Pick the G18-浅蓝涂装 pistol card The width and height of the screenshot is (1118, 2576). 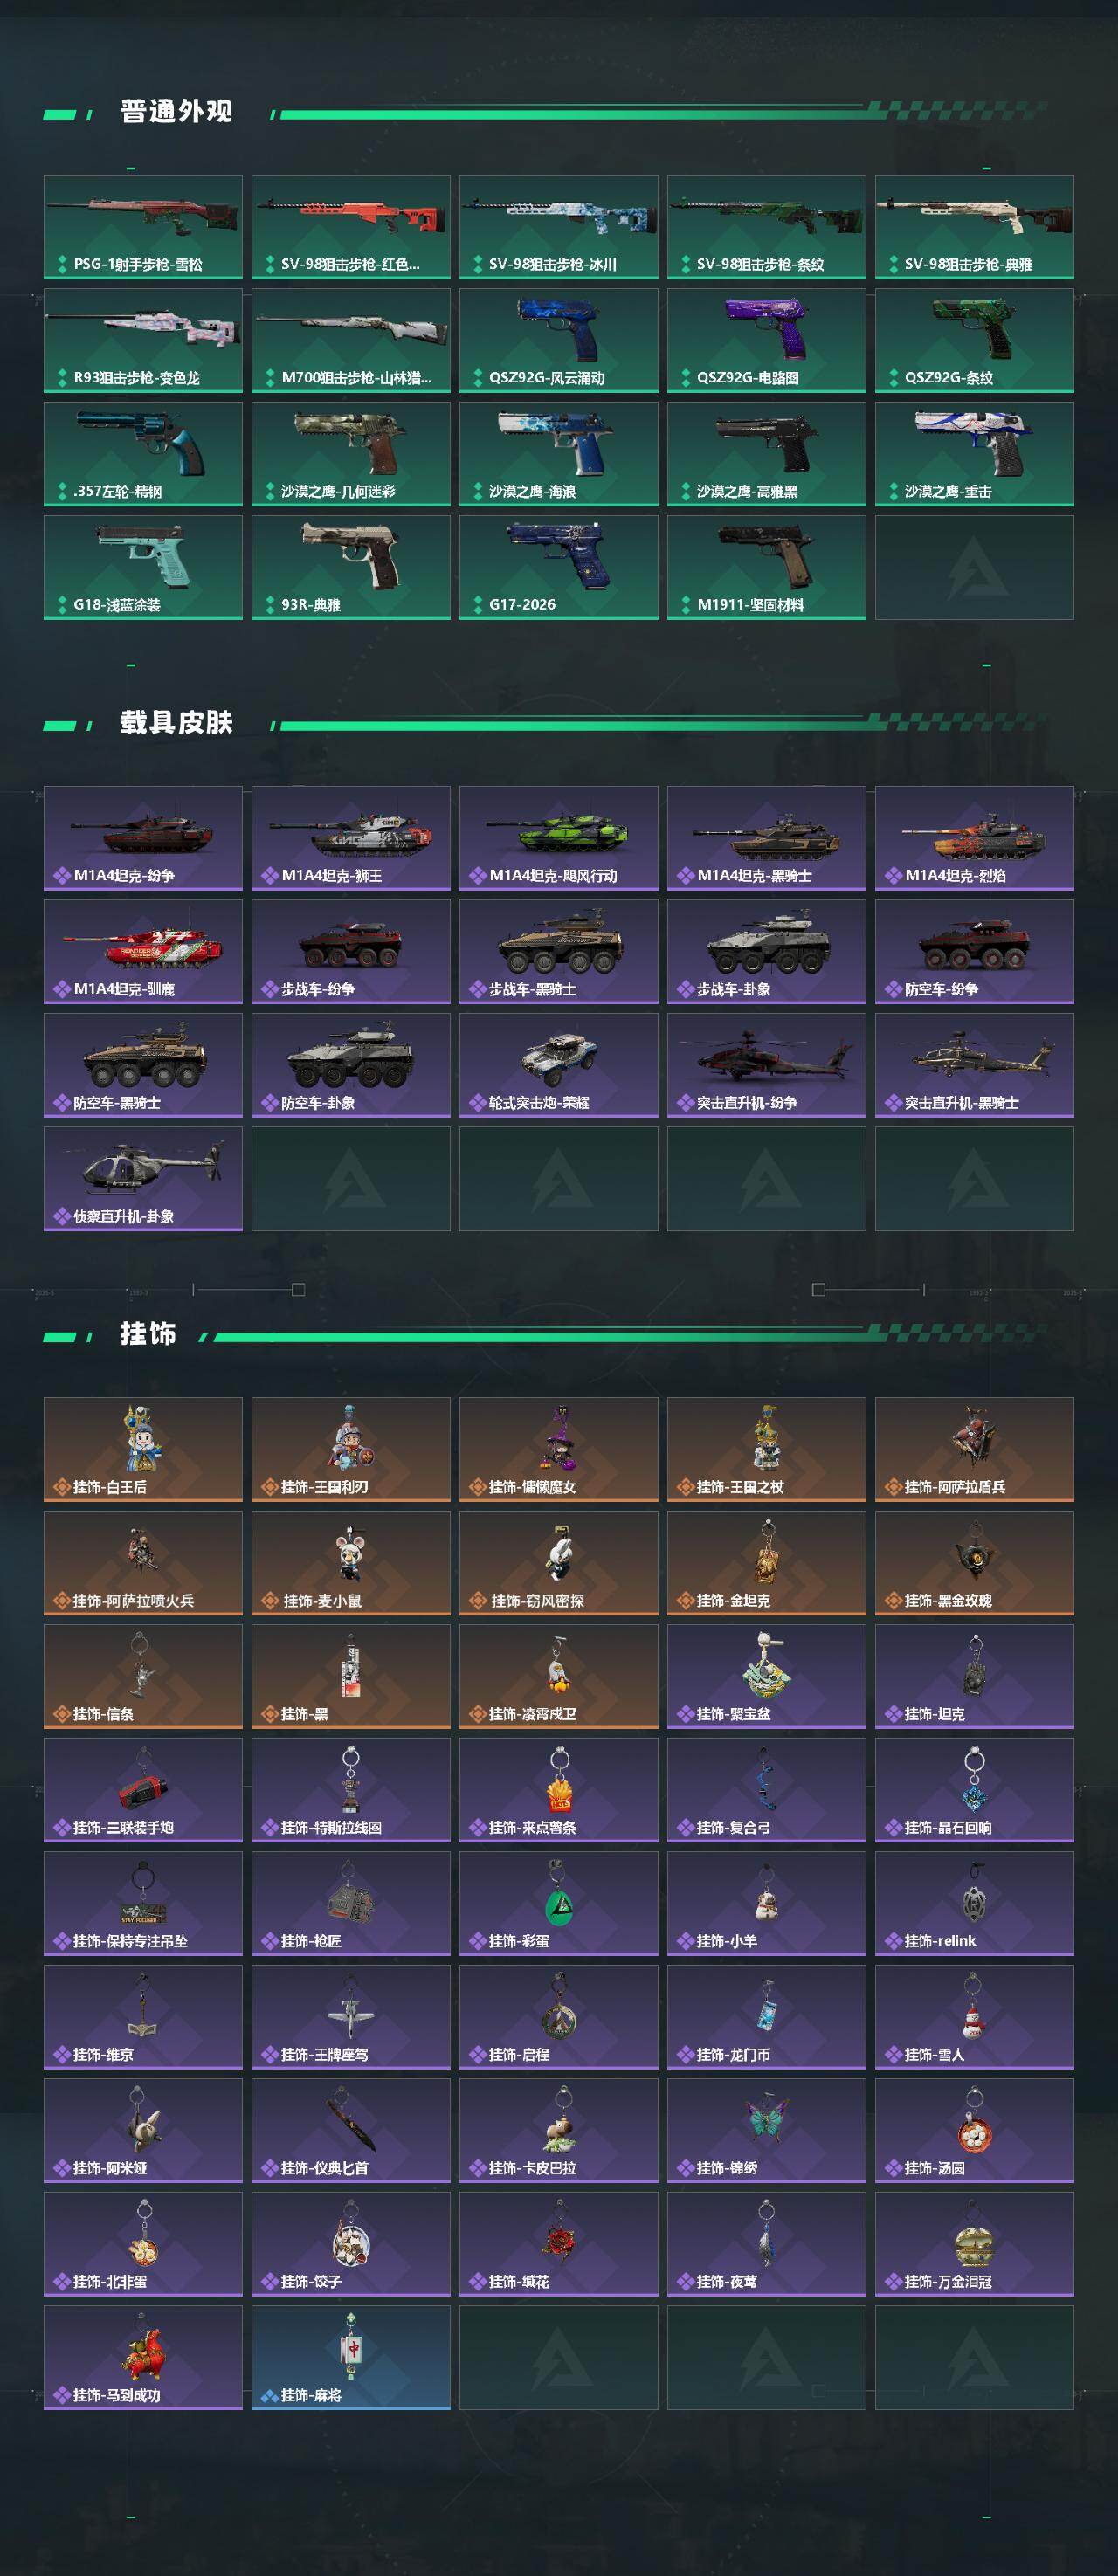[x=143, y=567]
